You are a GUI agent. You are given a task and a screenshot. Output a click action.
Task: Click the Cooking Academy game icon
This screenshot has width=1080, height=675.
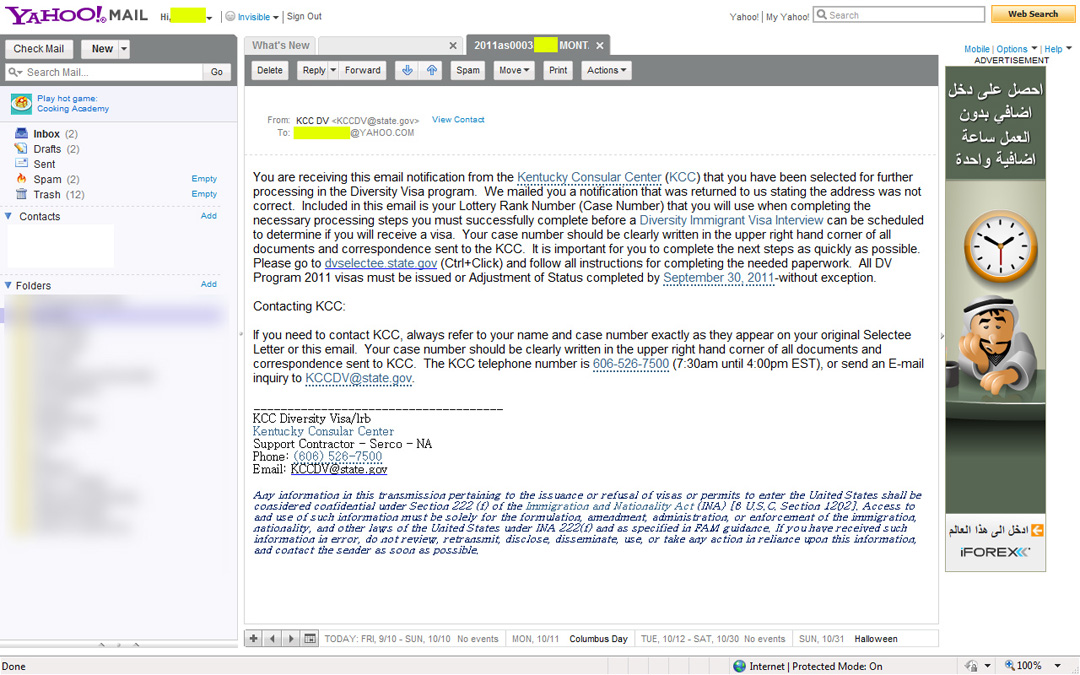(x=21, y=103)
